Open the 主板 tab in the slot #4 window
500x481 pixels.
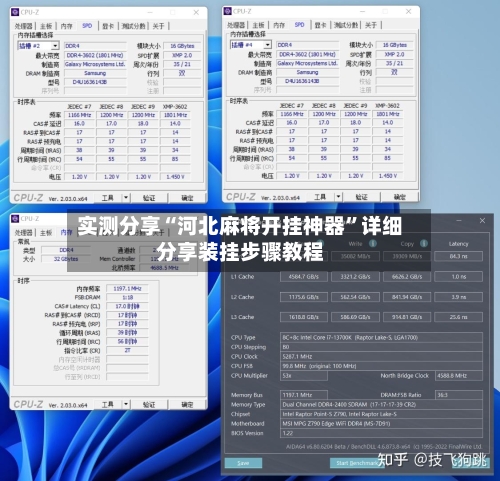click(x=259, y=25)
